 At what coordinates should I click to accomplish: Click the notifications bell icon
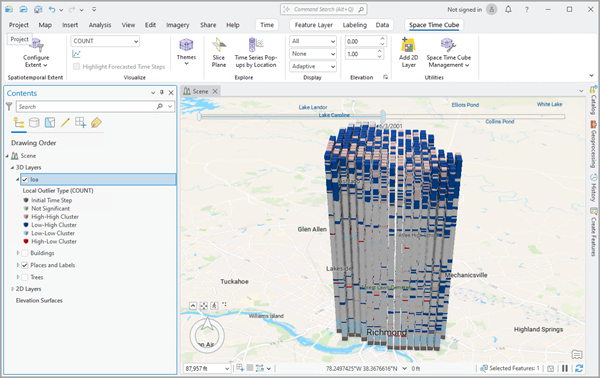click(508, 9)
